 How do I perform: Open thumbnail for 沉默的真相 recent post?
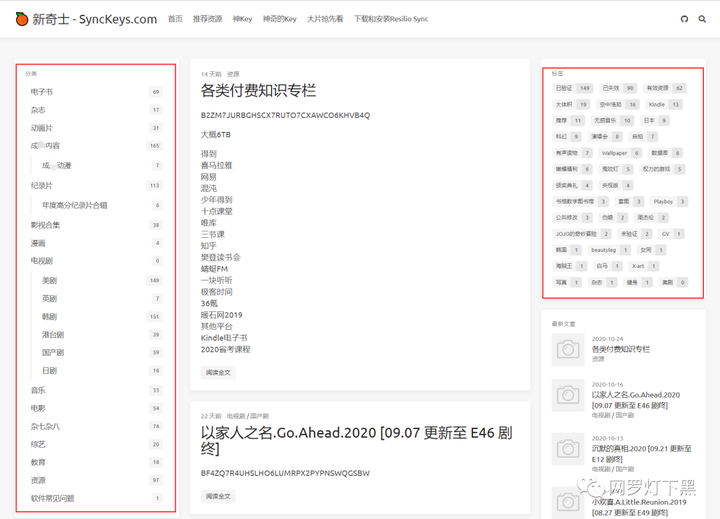(568, 449)
